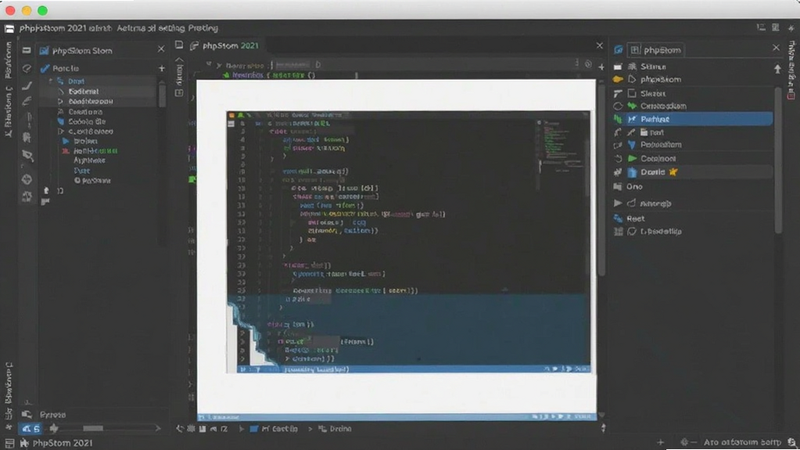Click the rightmost icon in the top-right title bar
This screenshot has height=450, width=800.
[x=791, y=28]
